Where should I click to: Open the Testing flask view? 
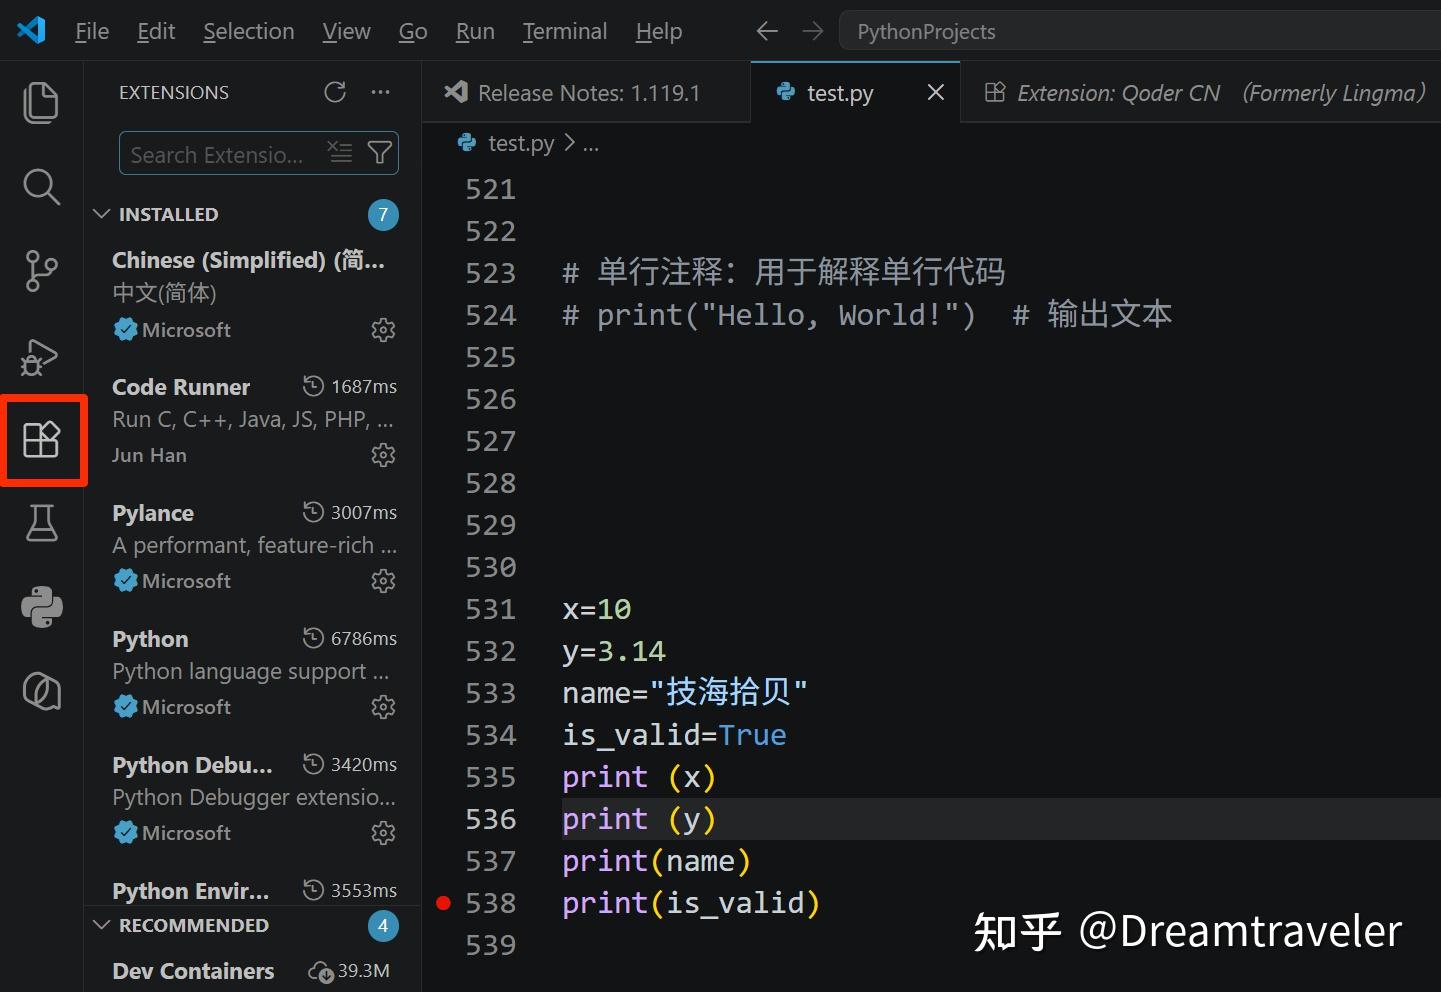(x=42, y=522)
